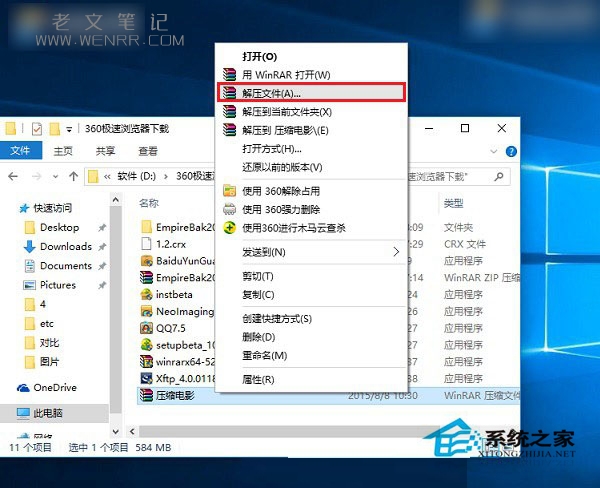This screenshot has width=600, height=488.
Task: Sort by 类型 column header
Action: pyautogui.click(x=453, y=203)
